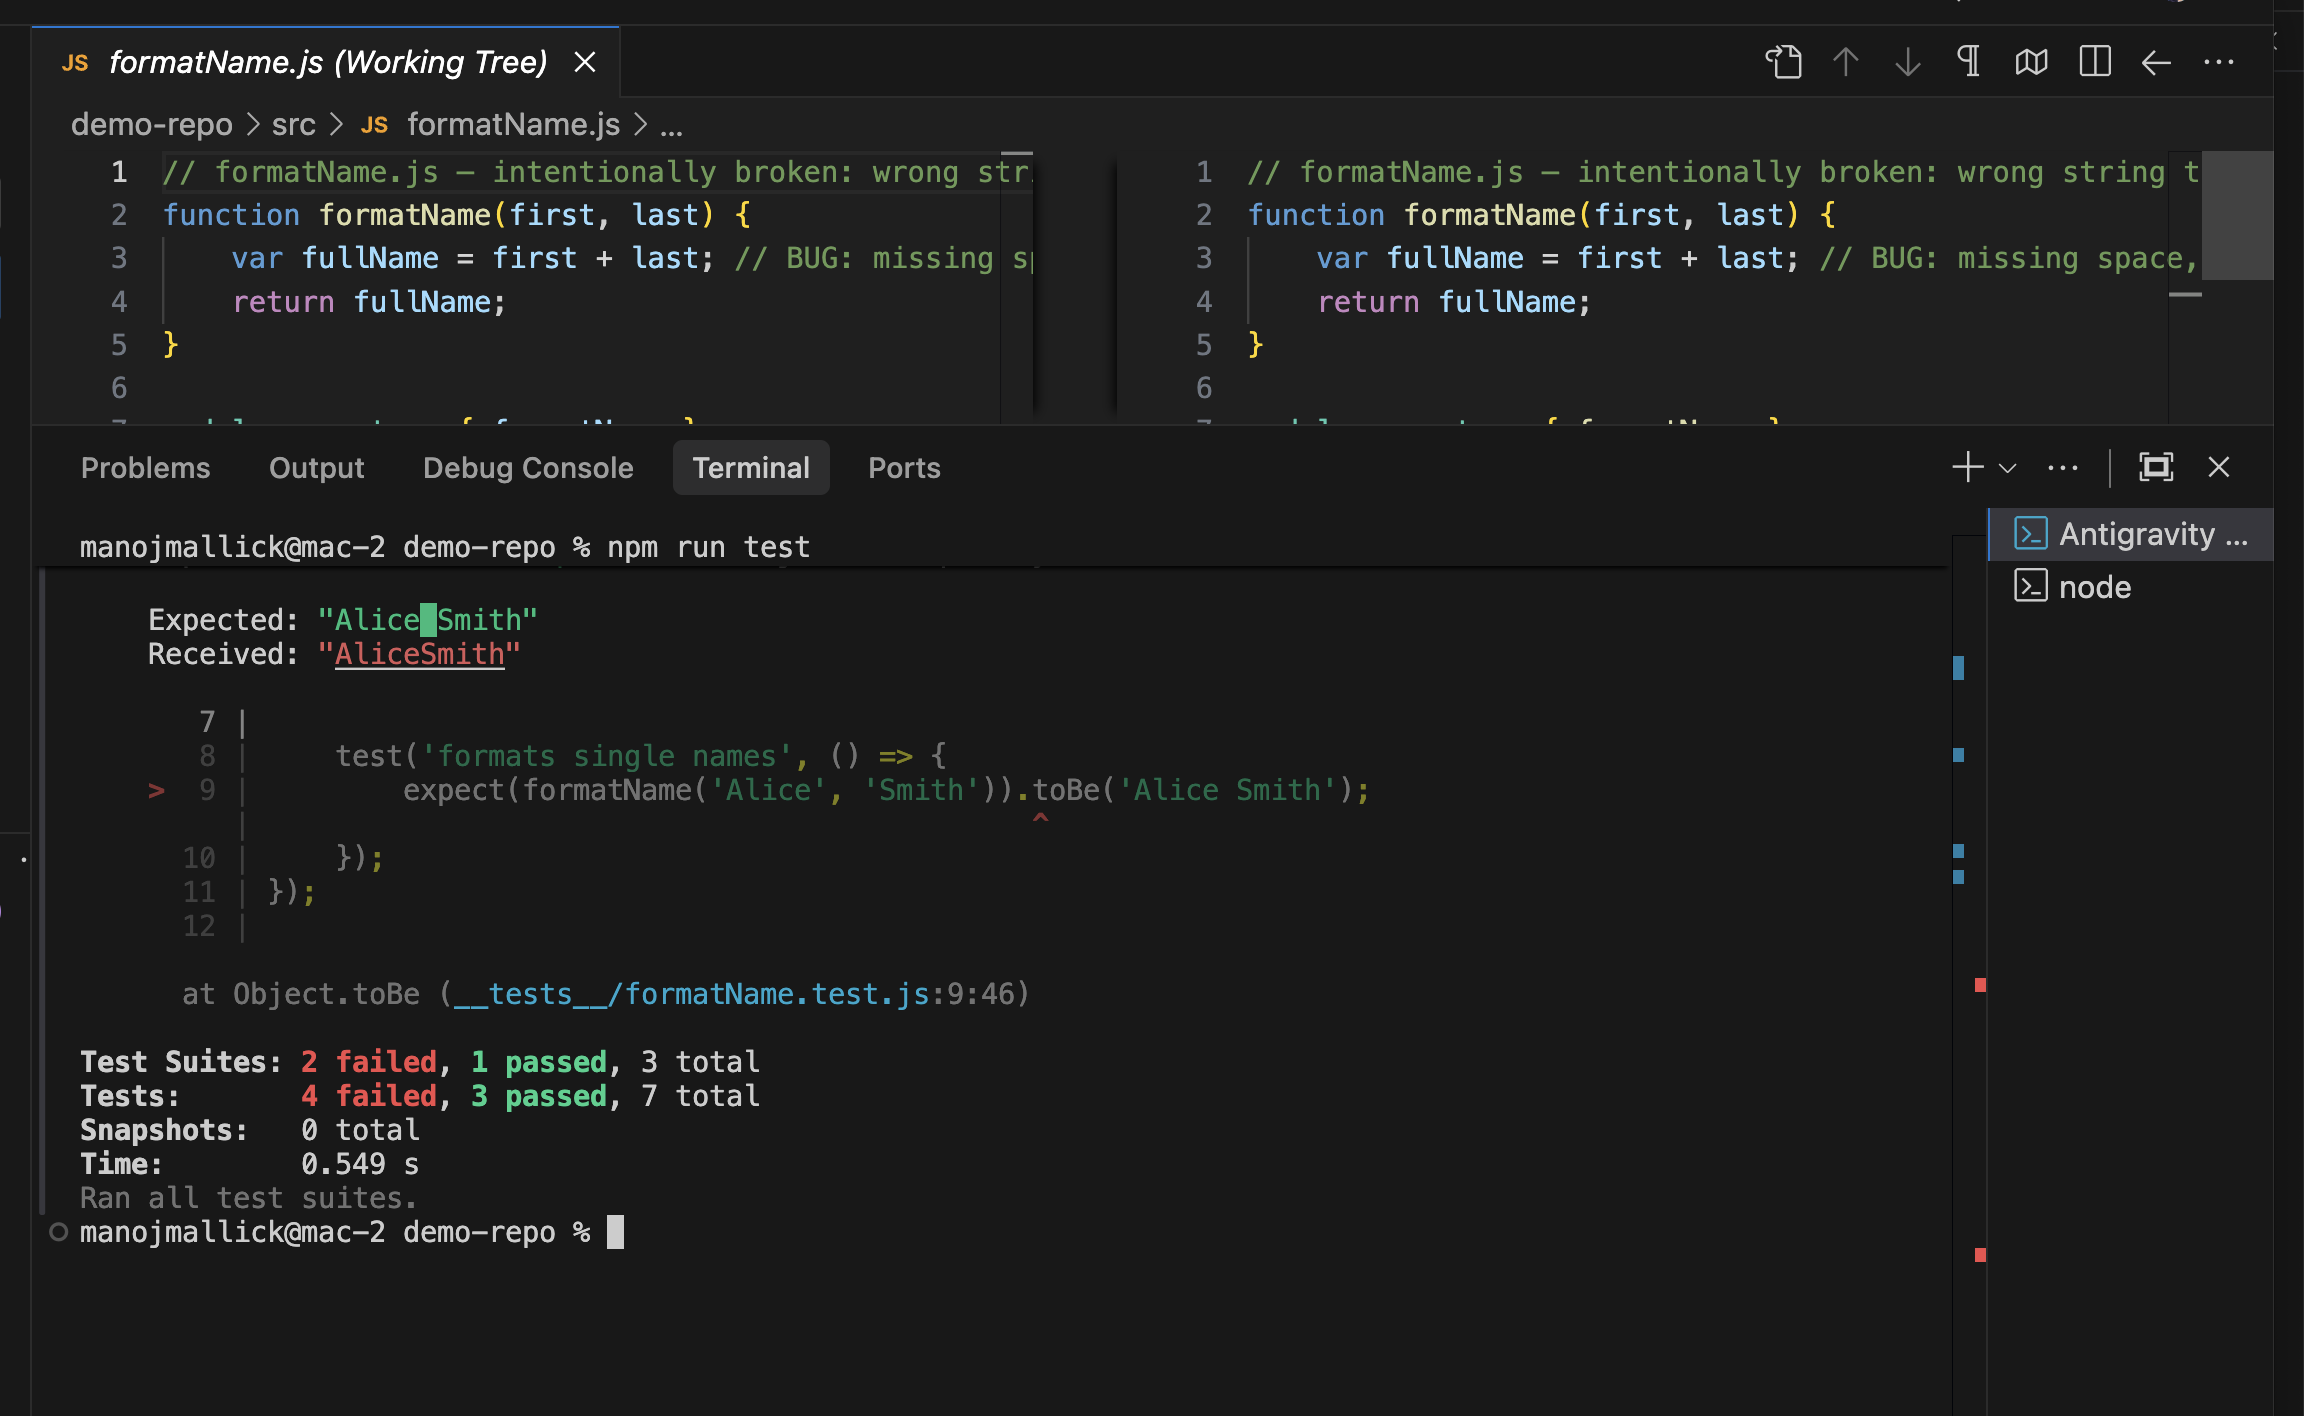Screen dimensions: 2304x1416
Task: Expand the terminal launch profile dropdown arrow
Action: pos(2007,467)
